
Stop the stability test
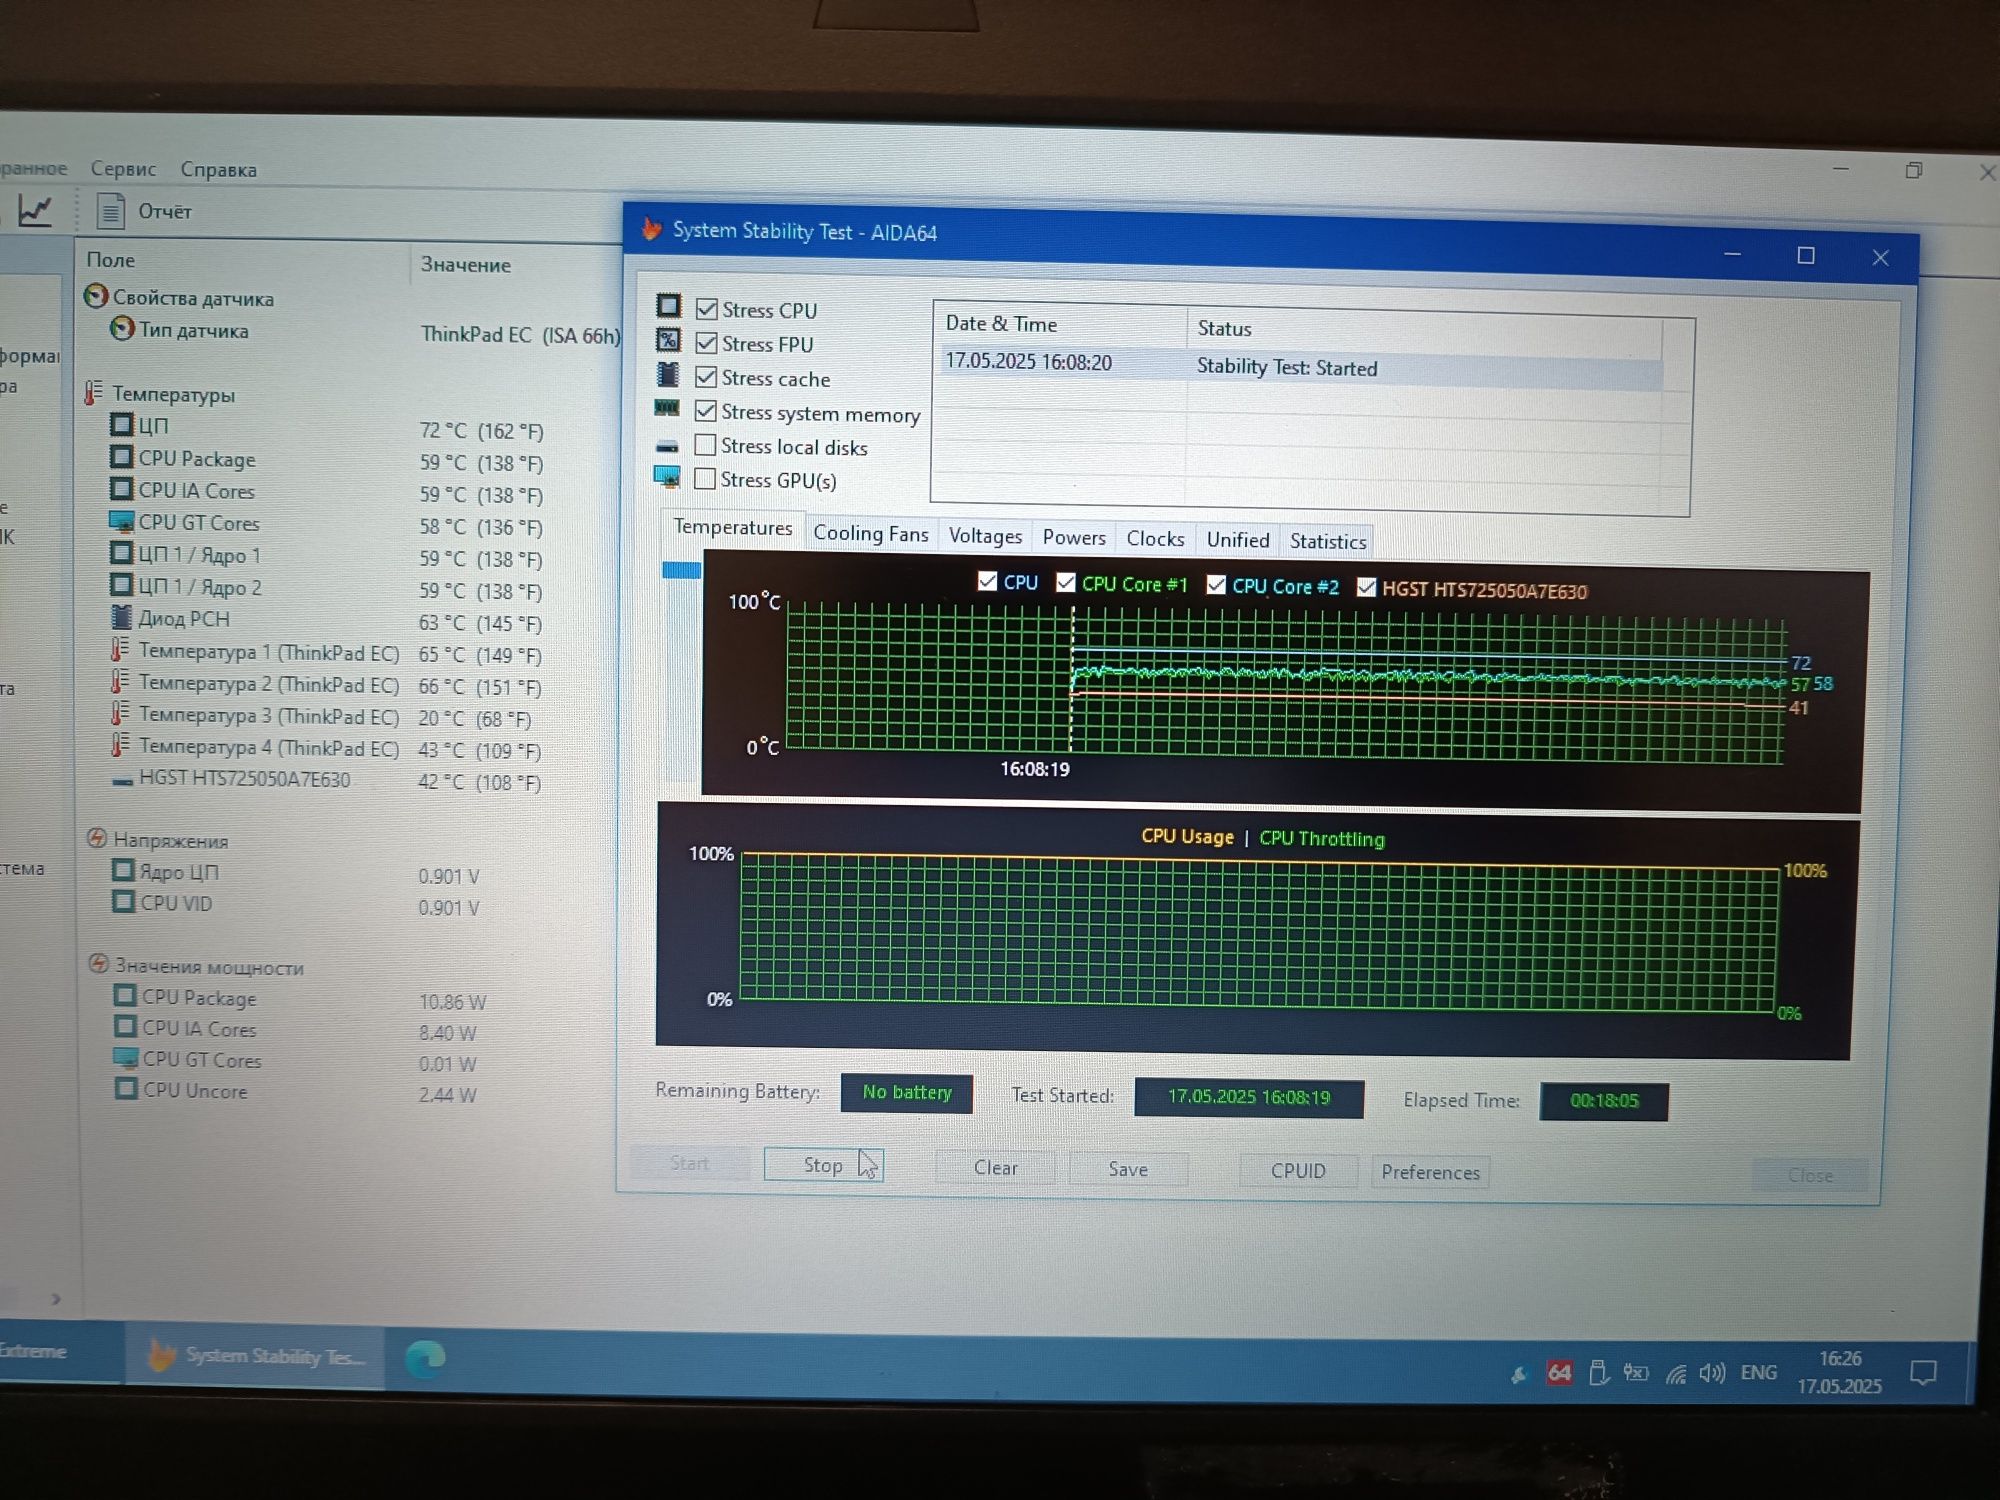[x=823, y=1165]
